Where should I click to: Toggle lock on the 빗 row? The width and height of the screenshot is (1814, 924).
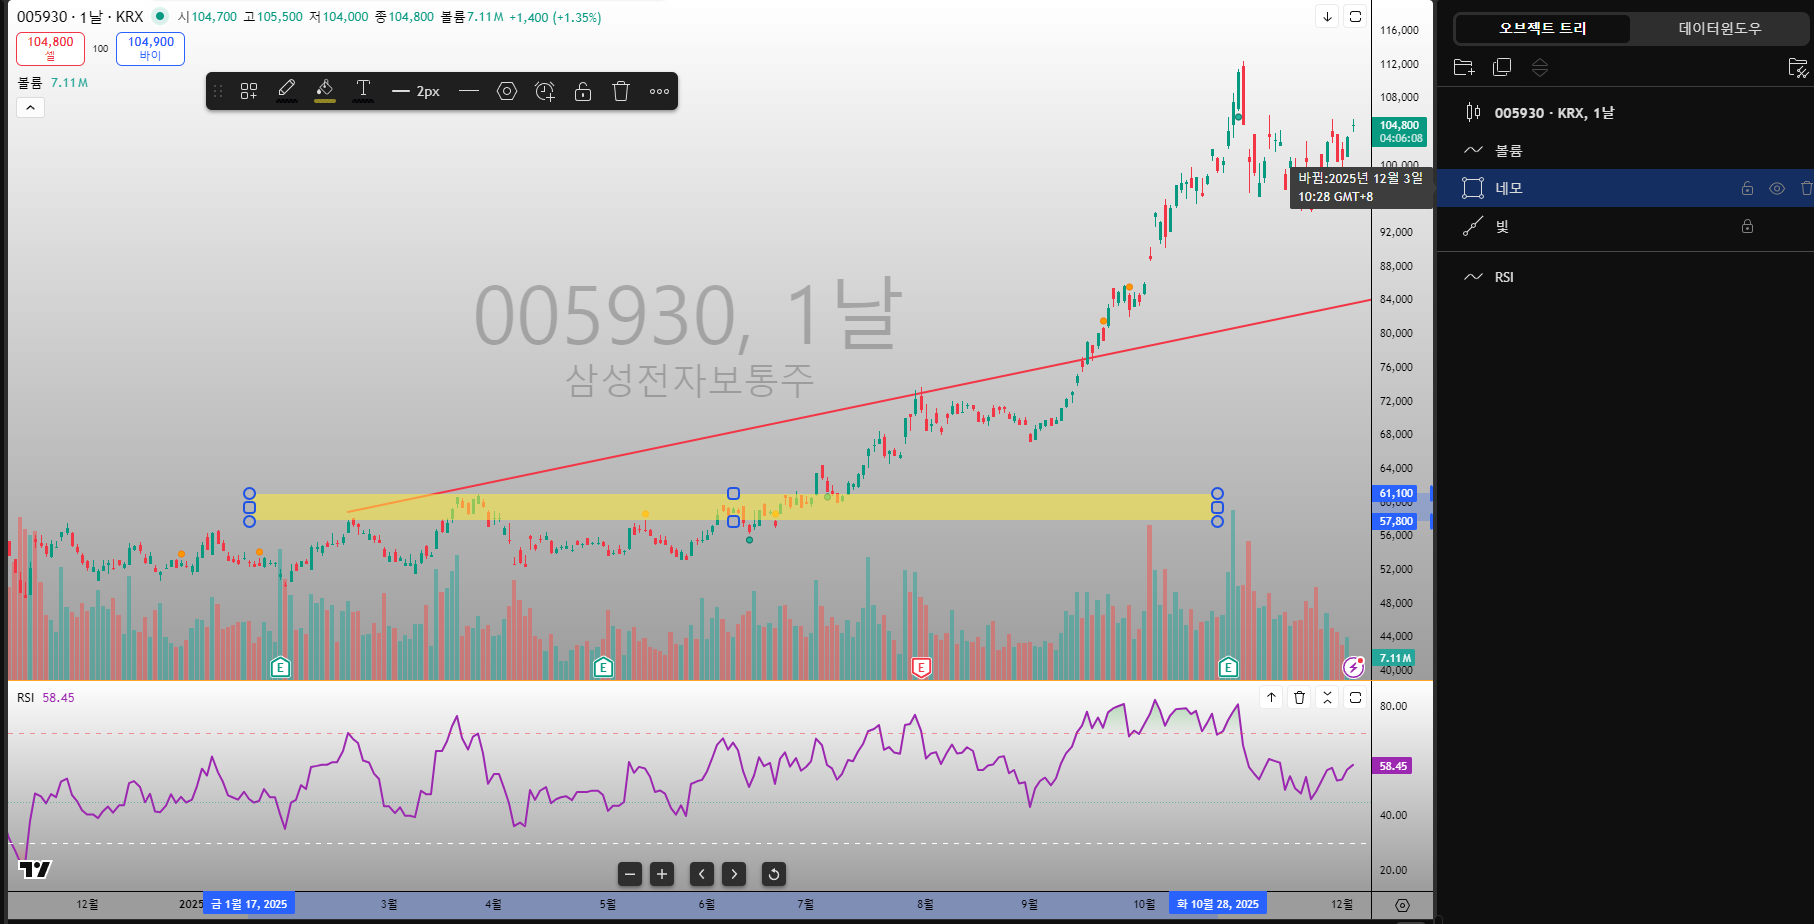1747,226
